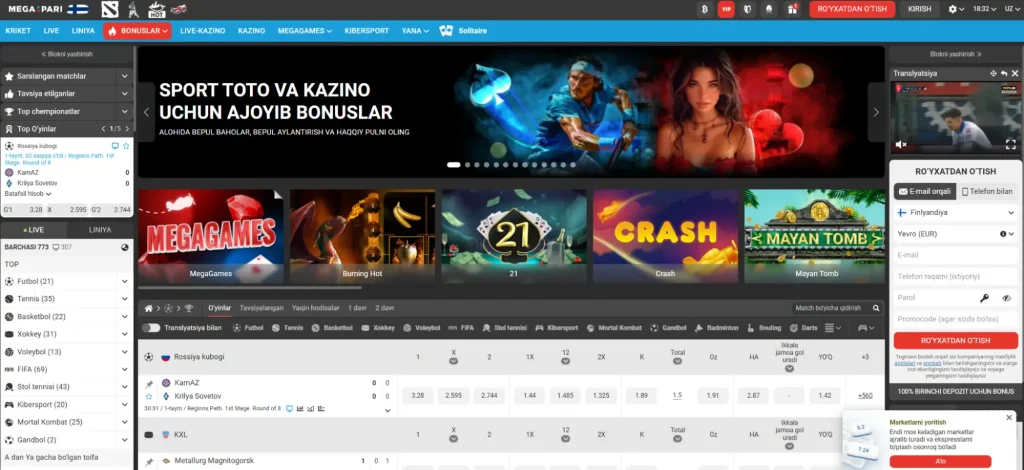
Task: Click the A'lo button in popup
Action: 940,461
